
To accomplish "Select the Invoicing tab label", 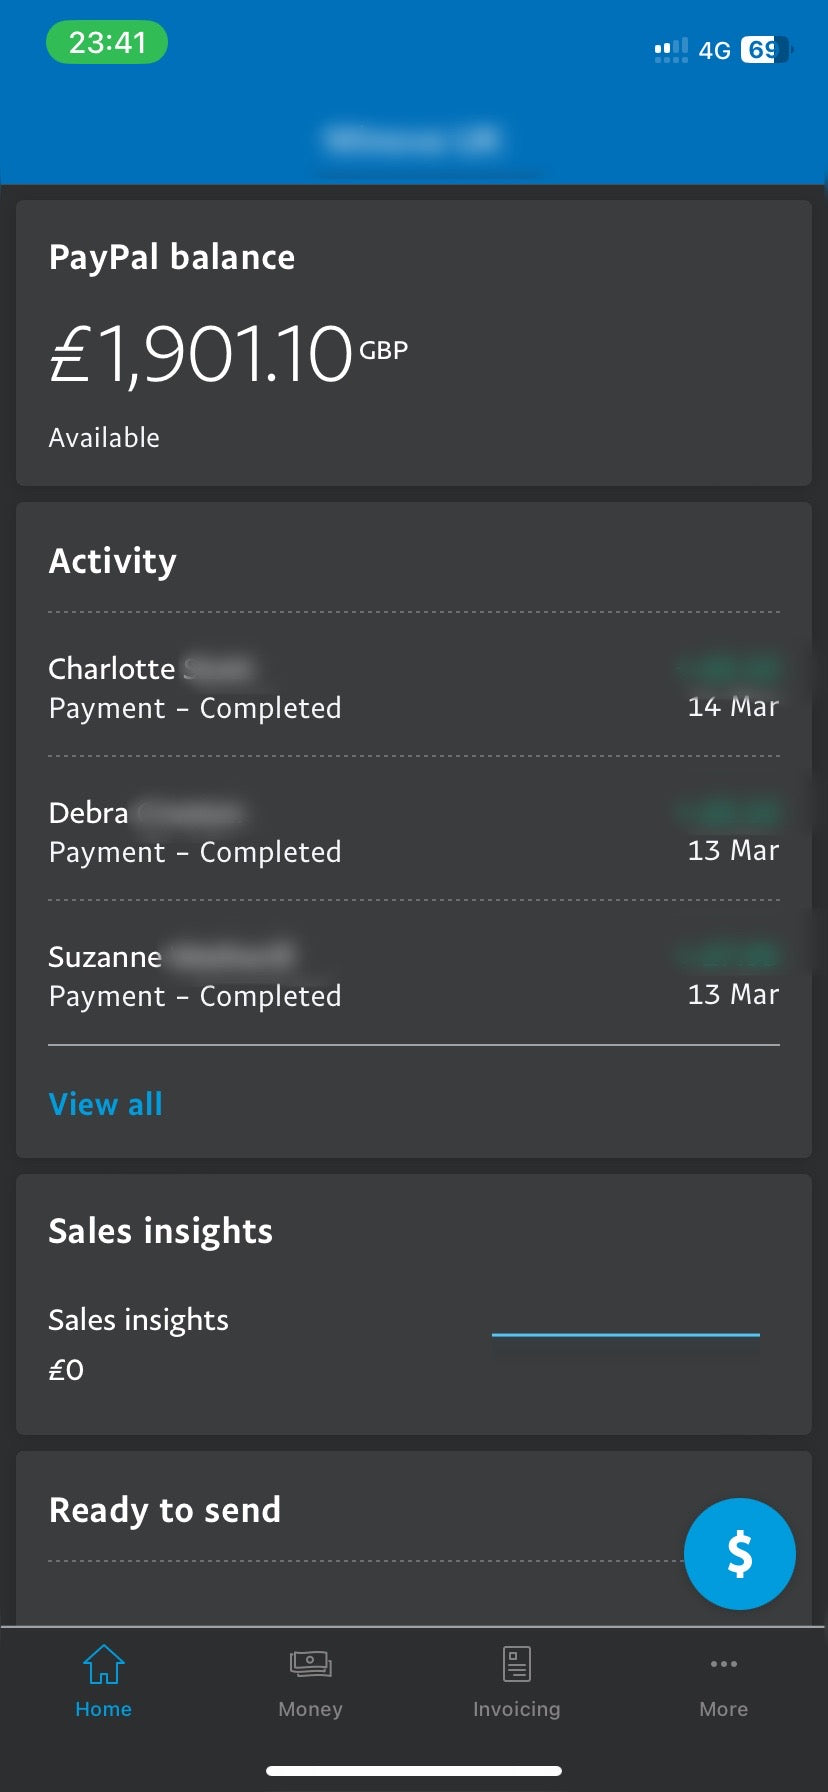I will pos(517,1709).
